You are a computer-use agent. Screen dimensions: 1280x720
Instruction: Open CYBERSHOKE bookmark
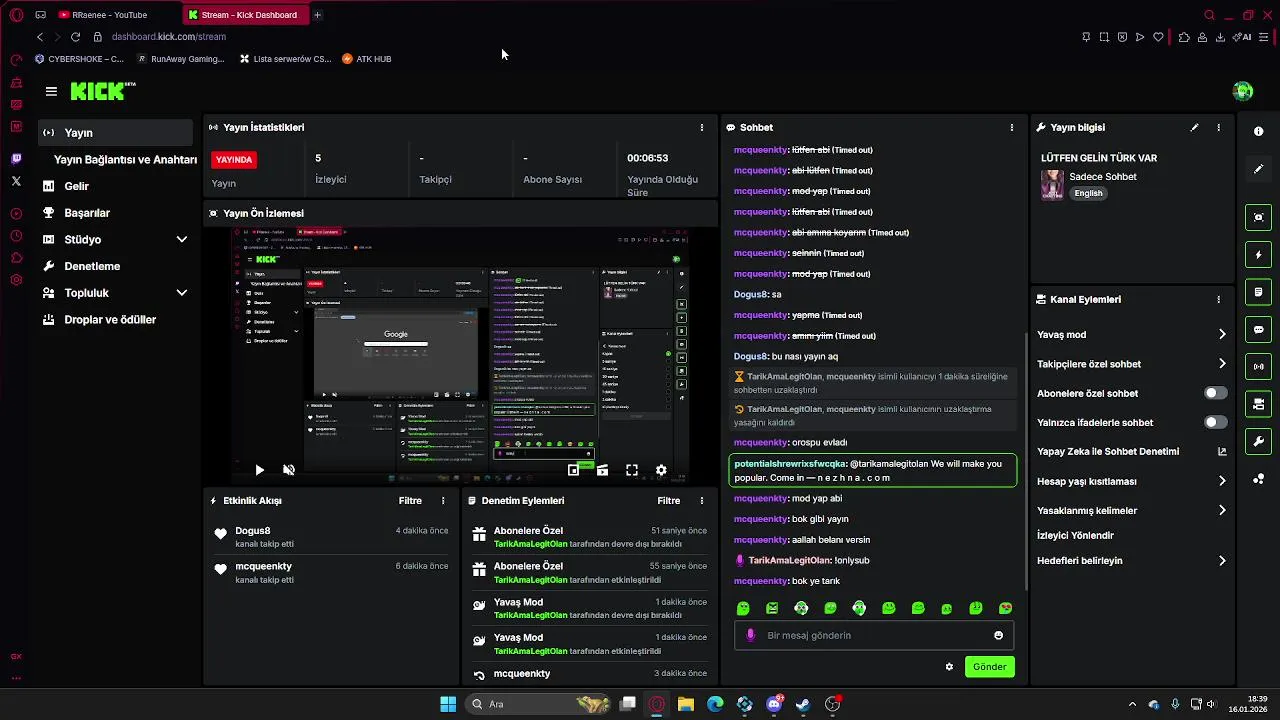[79, 59]
